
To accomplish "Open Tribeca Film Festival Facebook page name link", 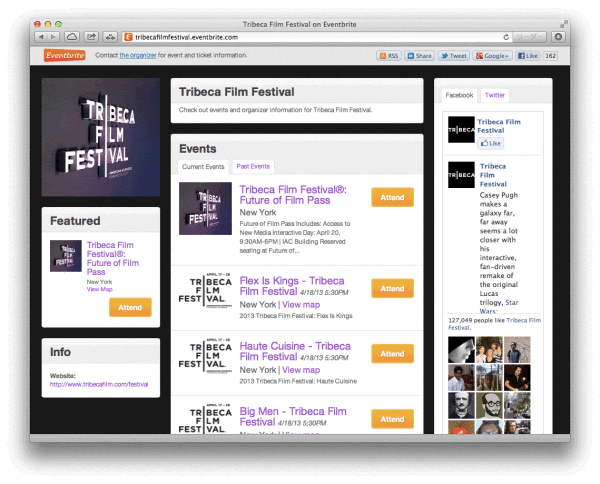I will (x=499, y=126).
